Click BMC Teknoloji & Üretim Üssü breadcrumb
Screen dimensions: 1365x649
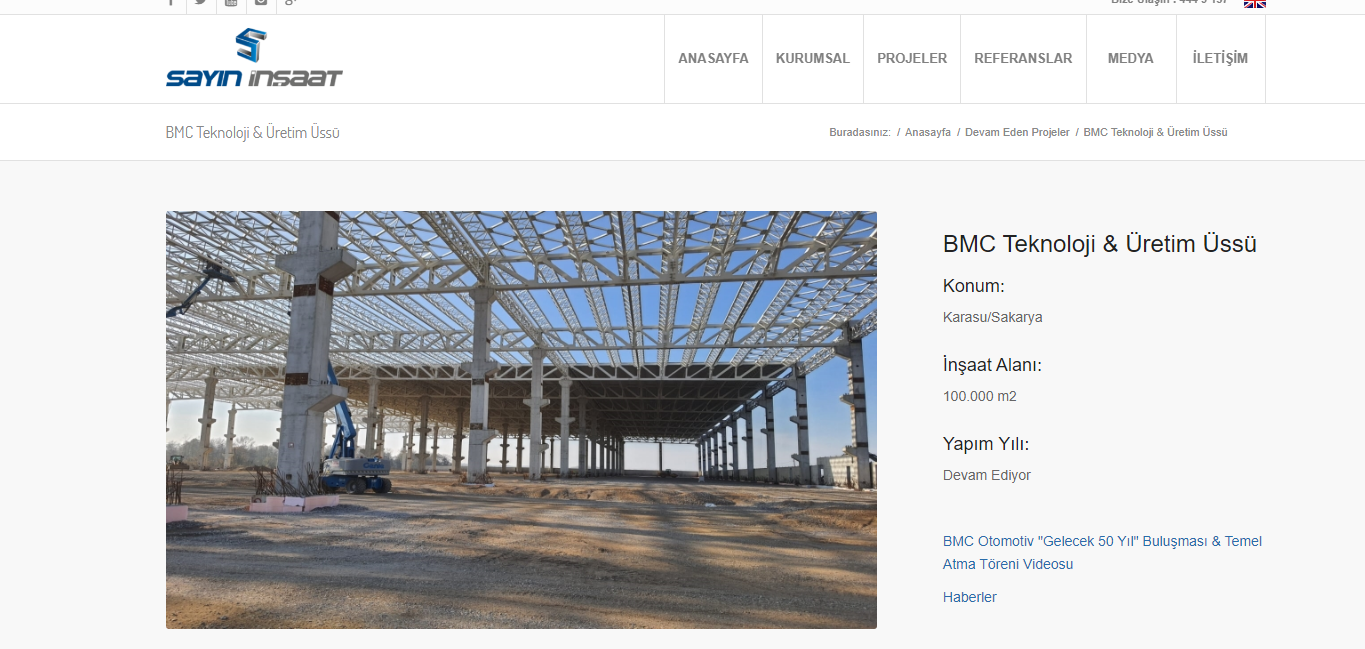pyautogui.click(x=1155, y=133)
